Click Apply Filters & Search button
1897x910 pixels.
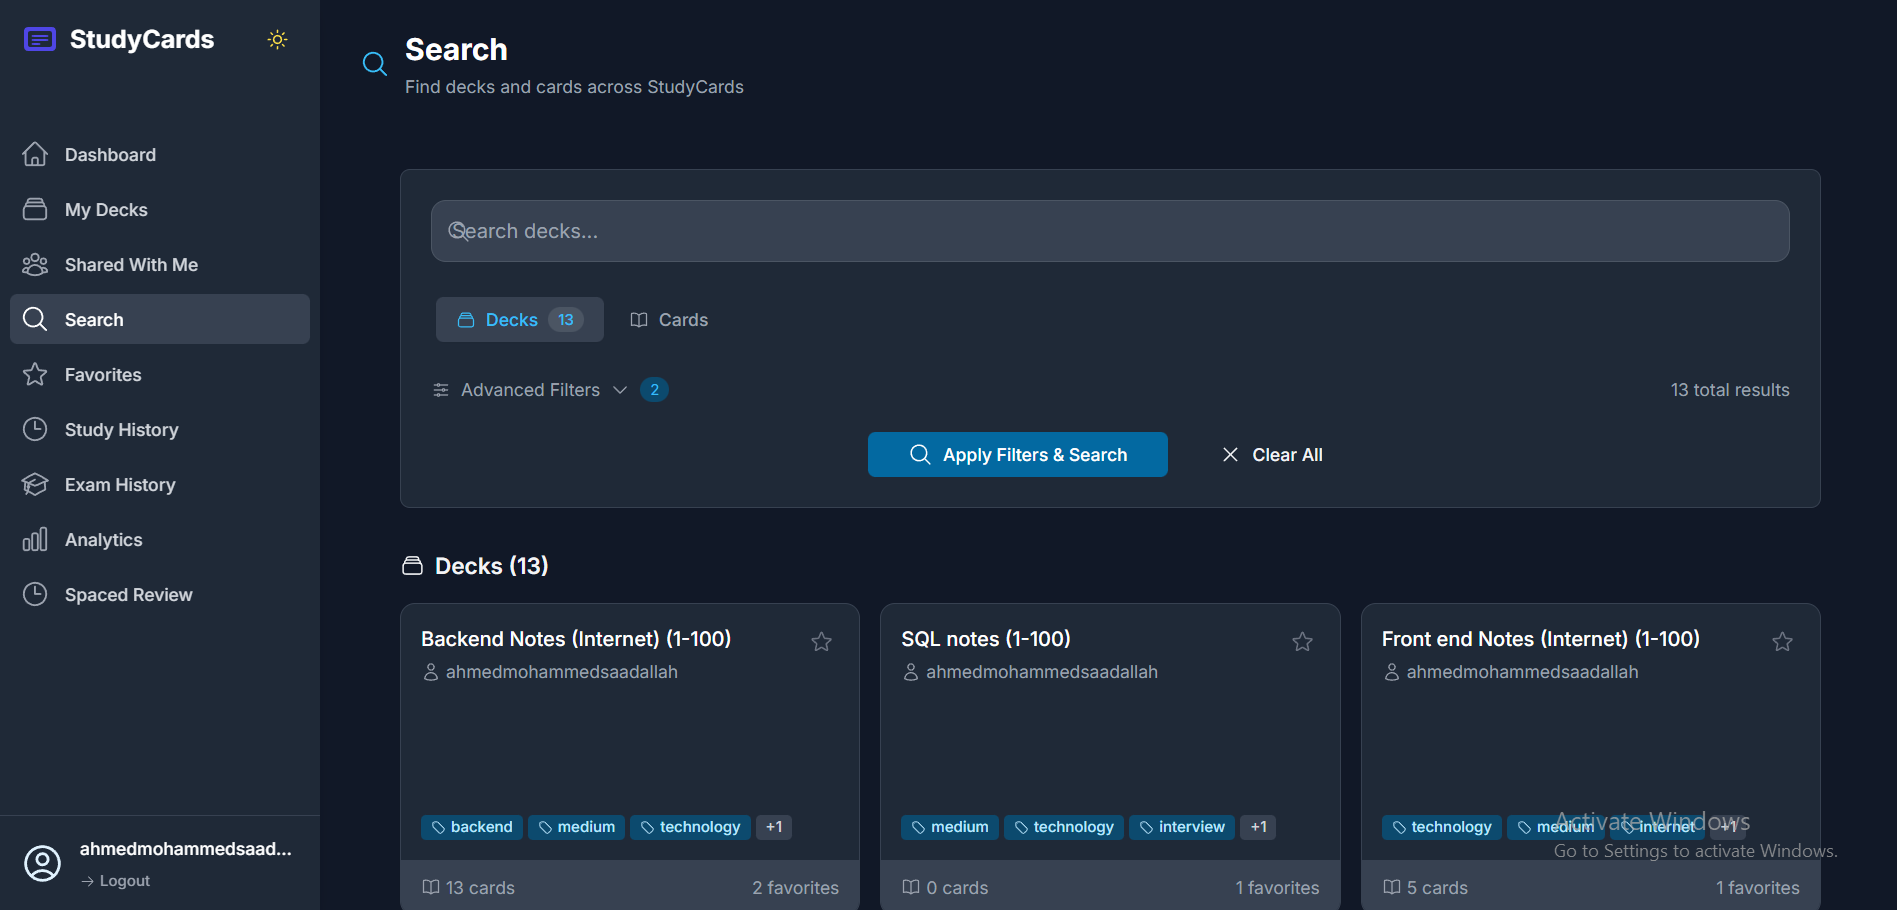[1018, 454]
